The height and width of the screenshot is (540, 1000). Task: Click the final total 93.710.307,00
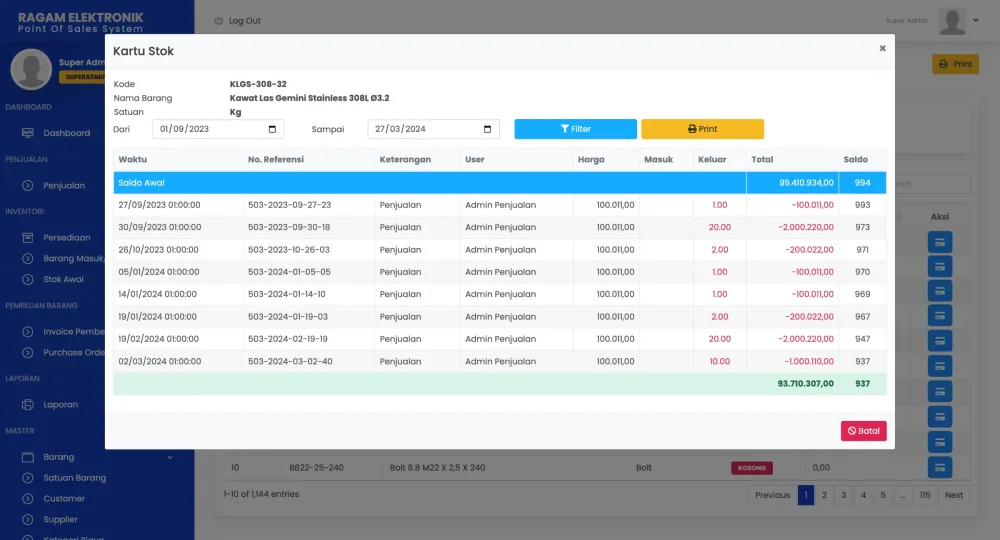[805, 384]
